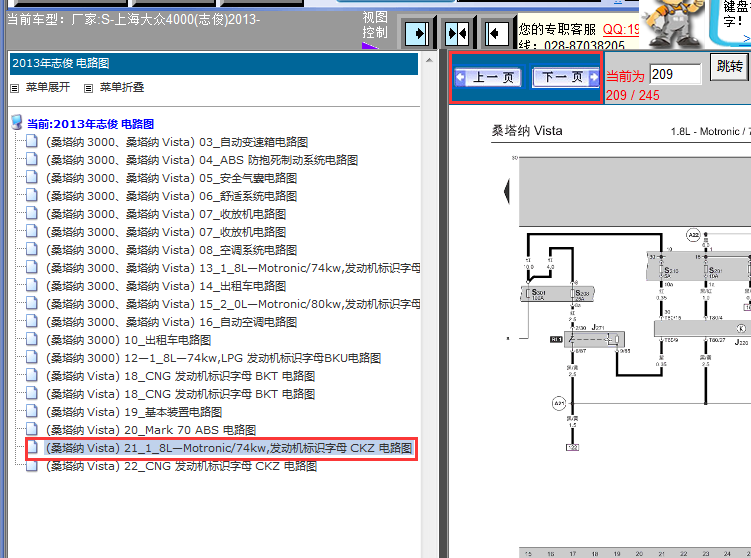
Task: Open the first 07_收放机电路图 entry
Action: pyautogui.click(x=166, y=214)
